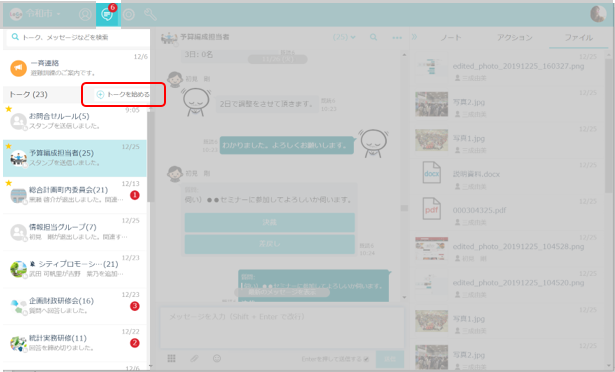The image size is (615, 372).
Task: Attach a file with paperclip icon
Action: (194, 358)
